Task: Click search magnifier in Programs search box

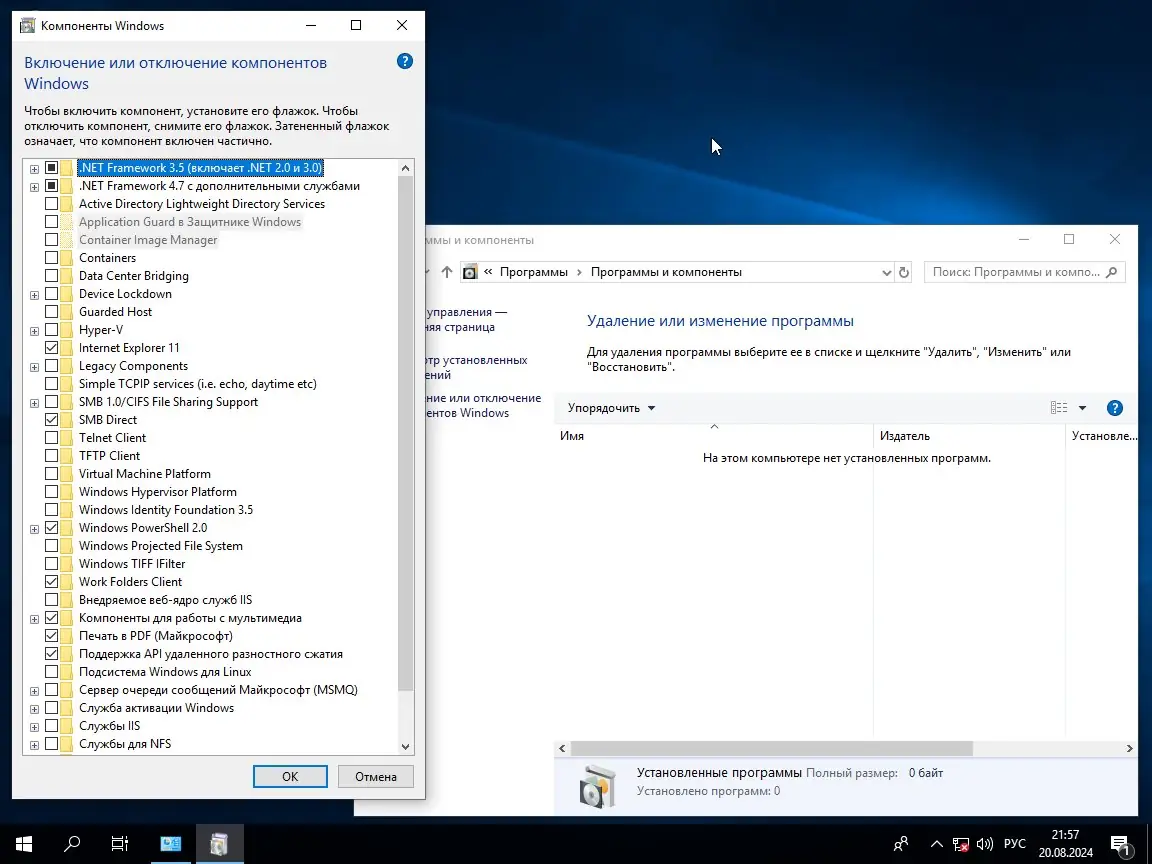Action: tap(1112, 272)
